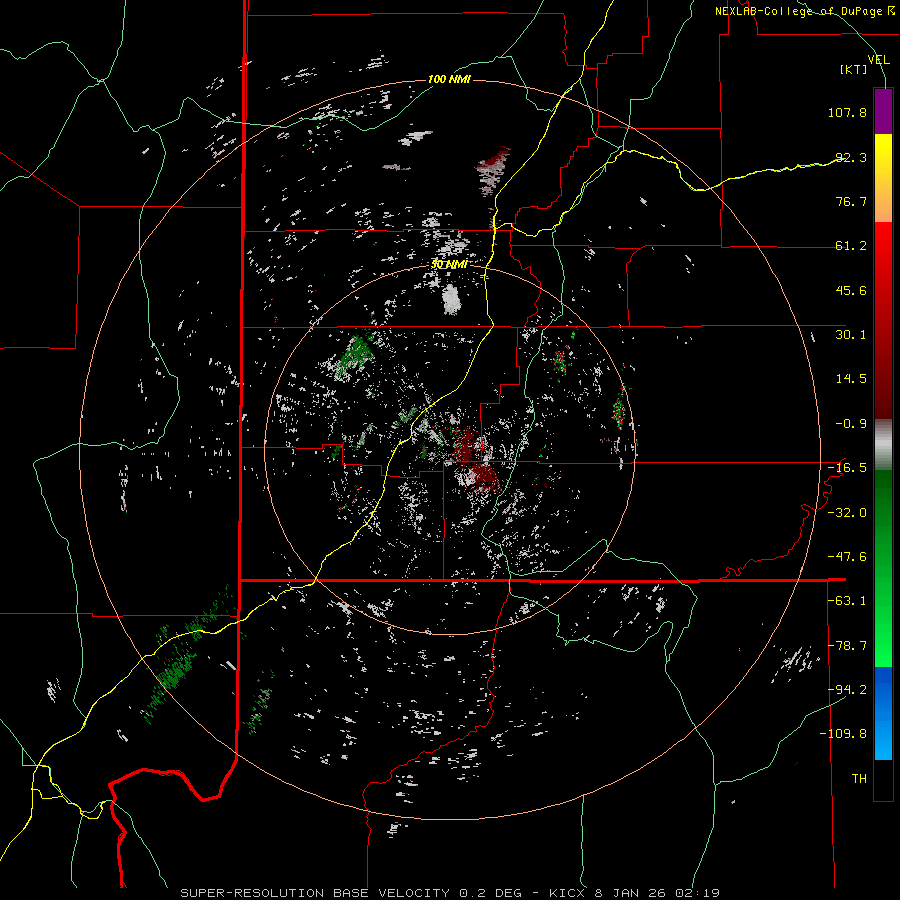Click the -16.5 velocity scale value
This screenshot has height=900, width=900.
pos(847,468)
